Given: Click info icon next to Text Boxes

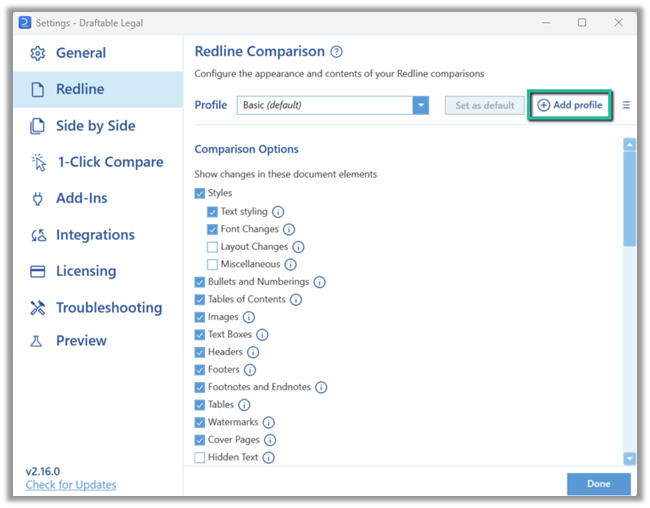Looking at the screenshot, I should [262, 335].
